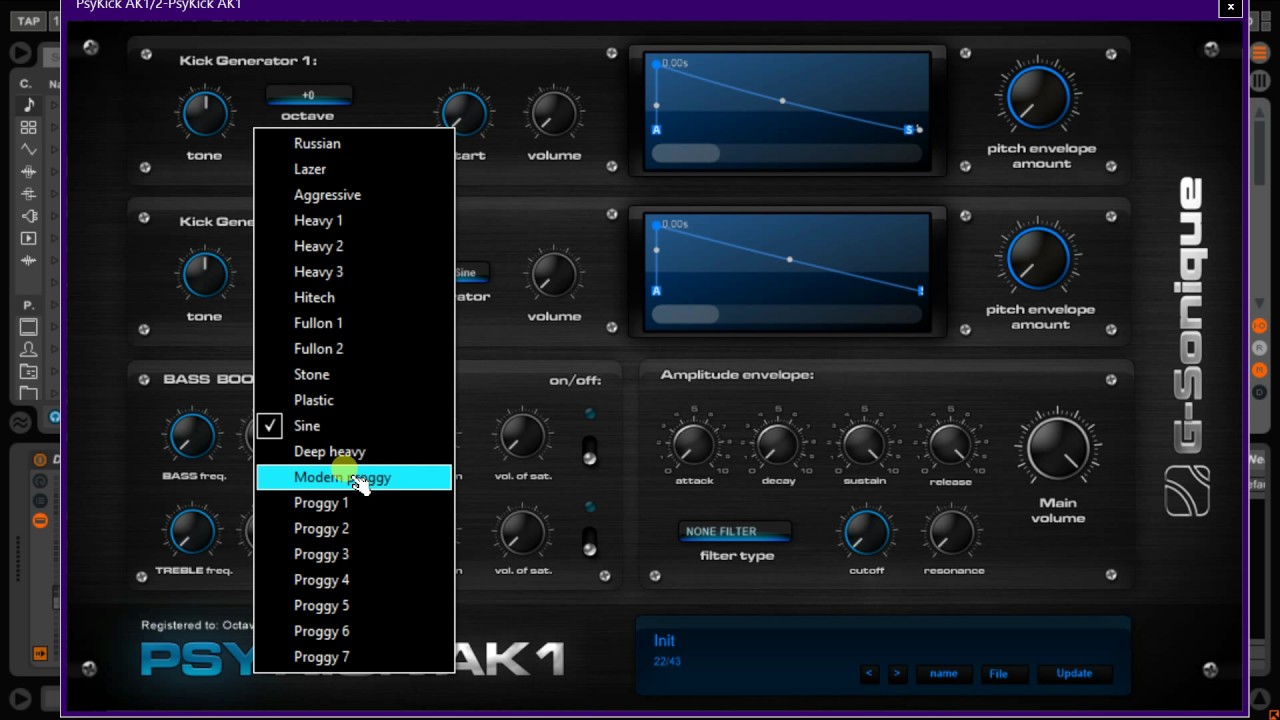Screen dimensions: 1280x720
Task: Click the amplitude envelope attack knob
Action: (695, 443)
